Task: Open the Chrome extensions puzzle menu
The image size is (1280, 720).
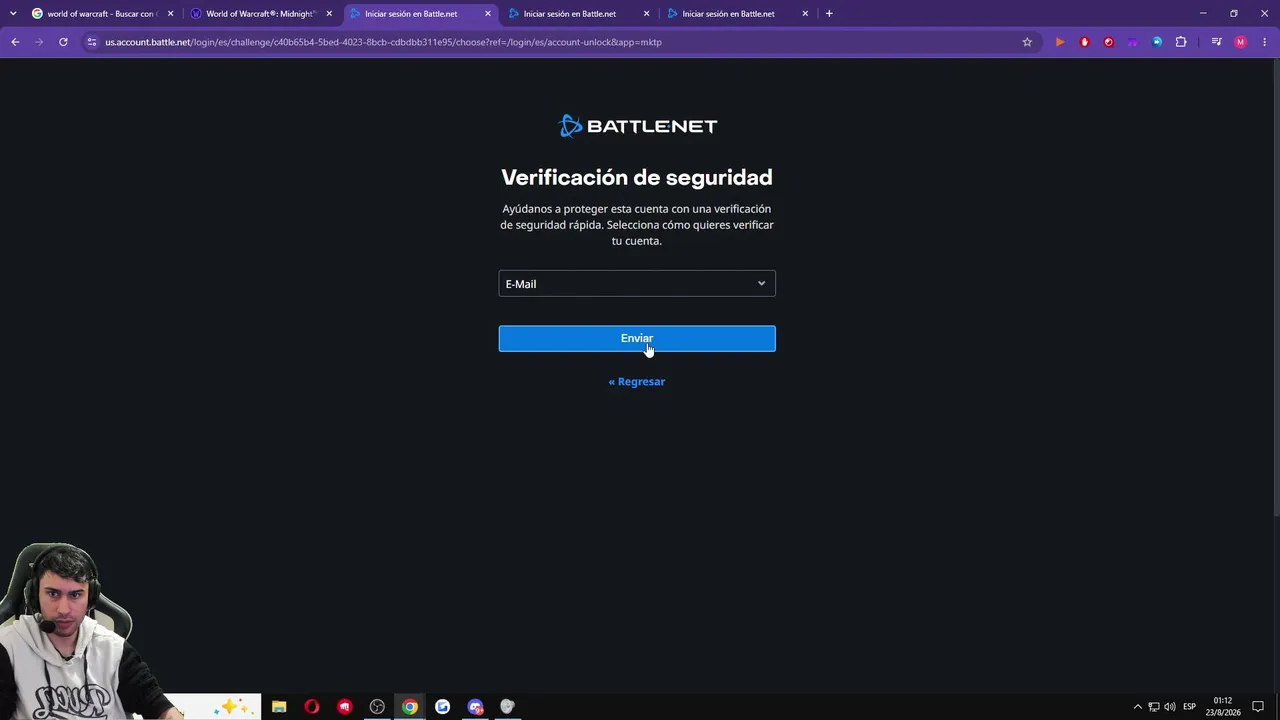Action: [x=1181, y=42]
